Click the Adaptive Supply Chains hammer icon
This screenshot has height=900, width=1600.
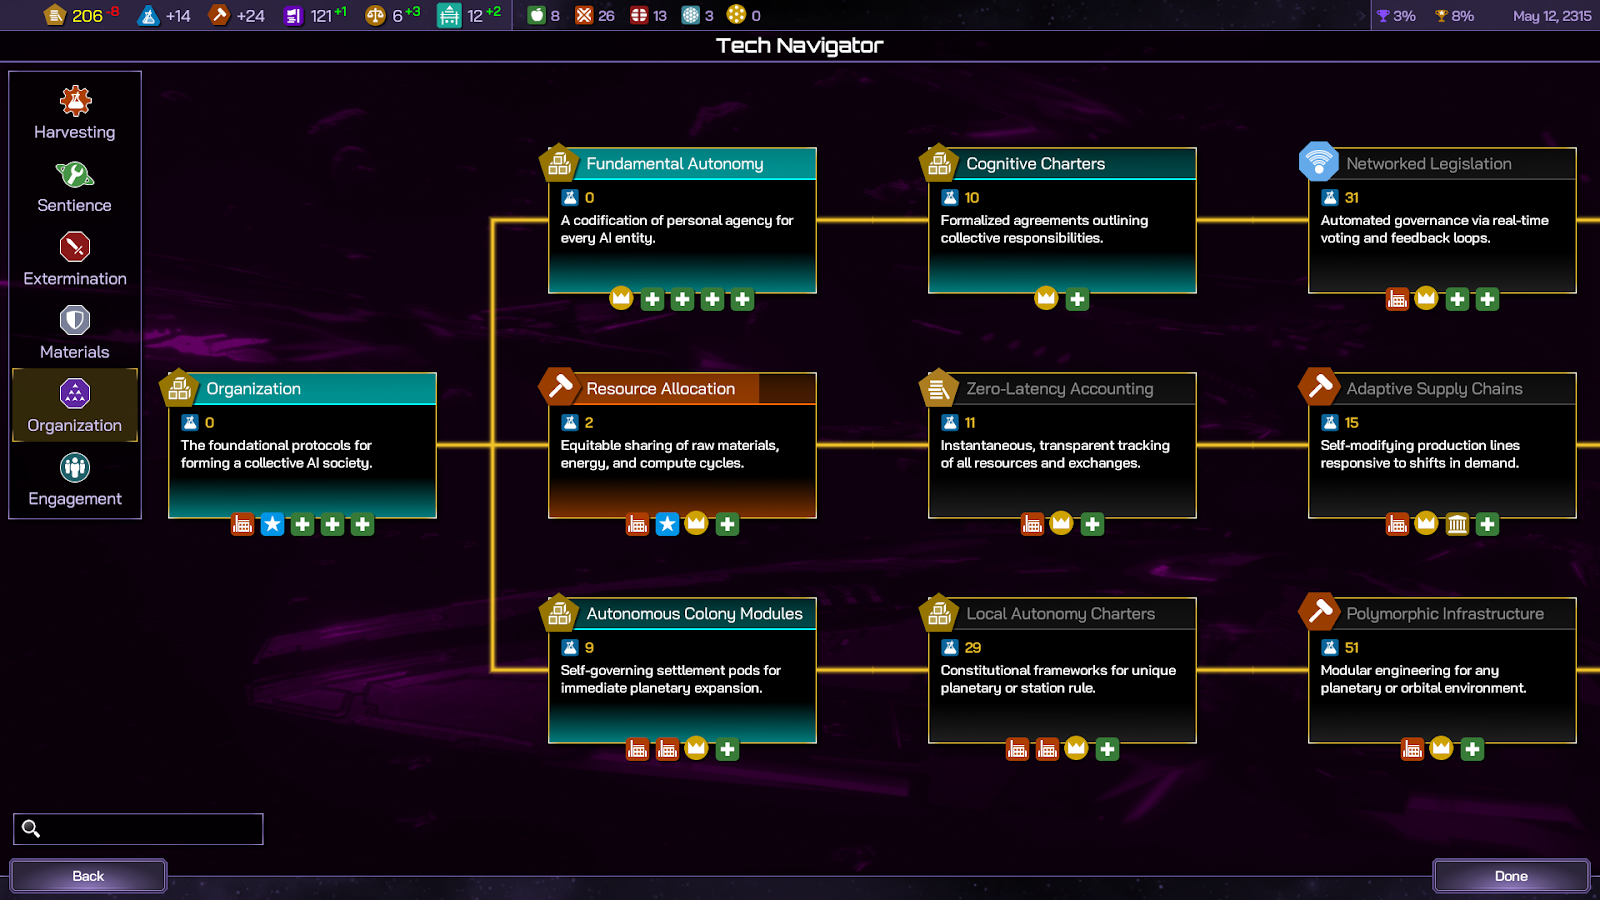point(1319,387)
